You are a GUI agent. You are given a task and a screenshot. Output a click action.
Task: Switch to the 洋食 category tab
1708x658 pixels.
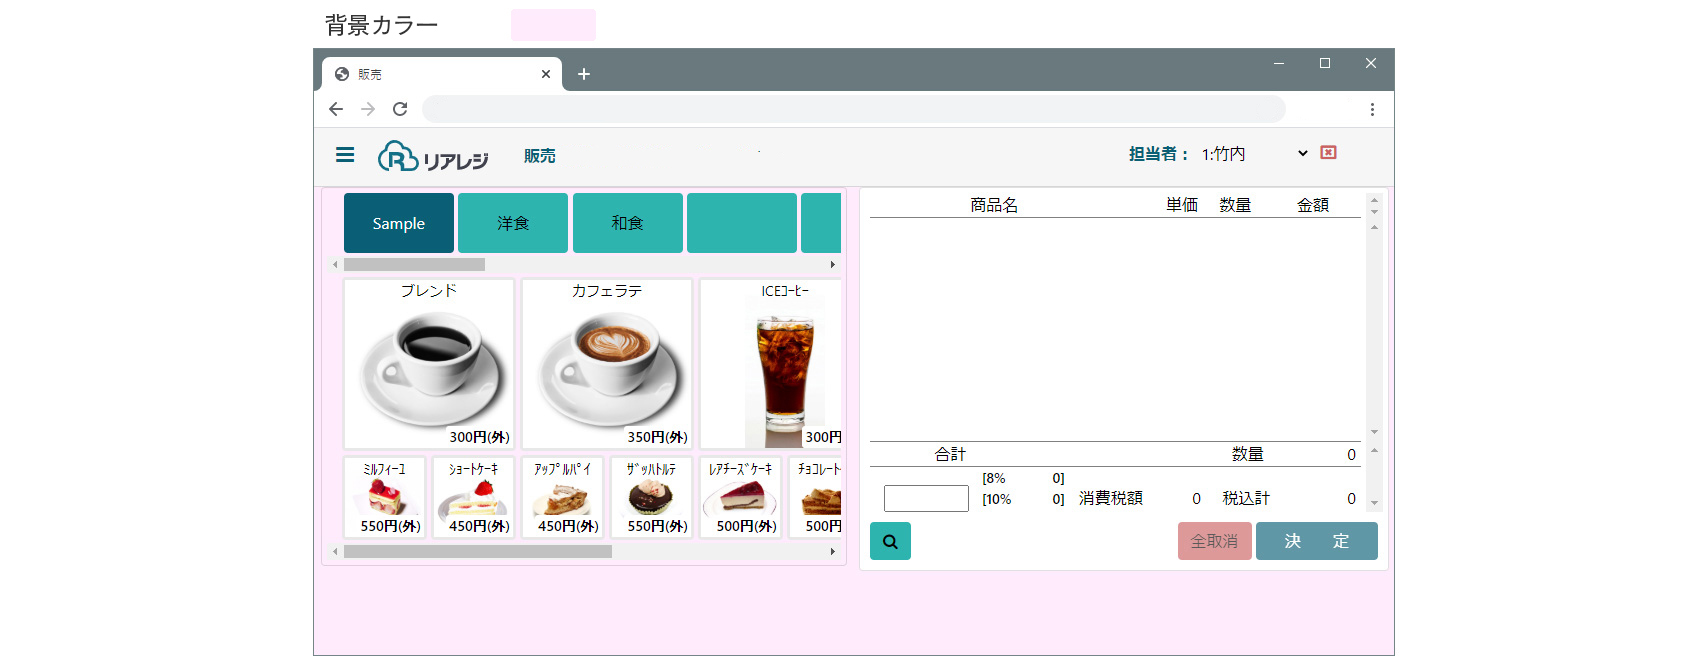513,223
